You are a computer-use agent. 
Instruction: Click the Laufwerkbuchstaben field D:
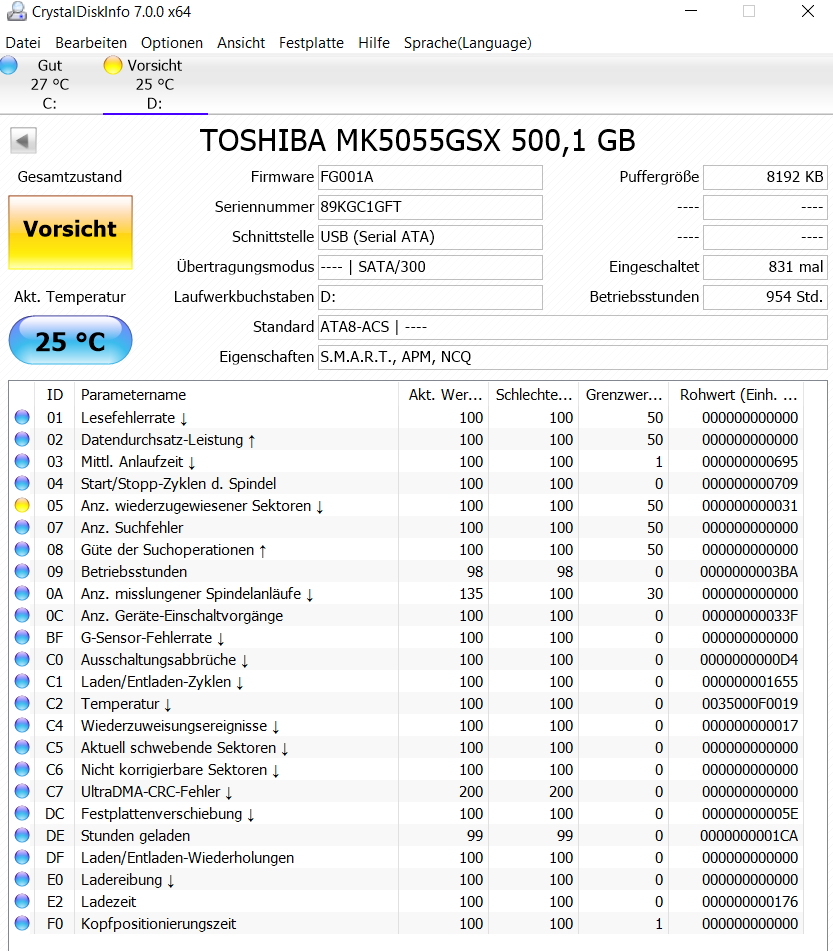pyautogui.click(x=430, y=297)
